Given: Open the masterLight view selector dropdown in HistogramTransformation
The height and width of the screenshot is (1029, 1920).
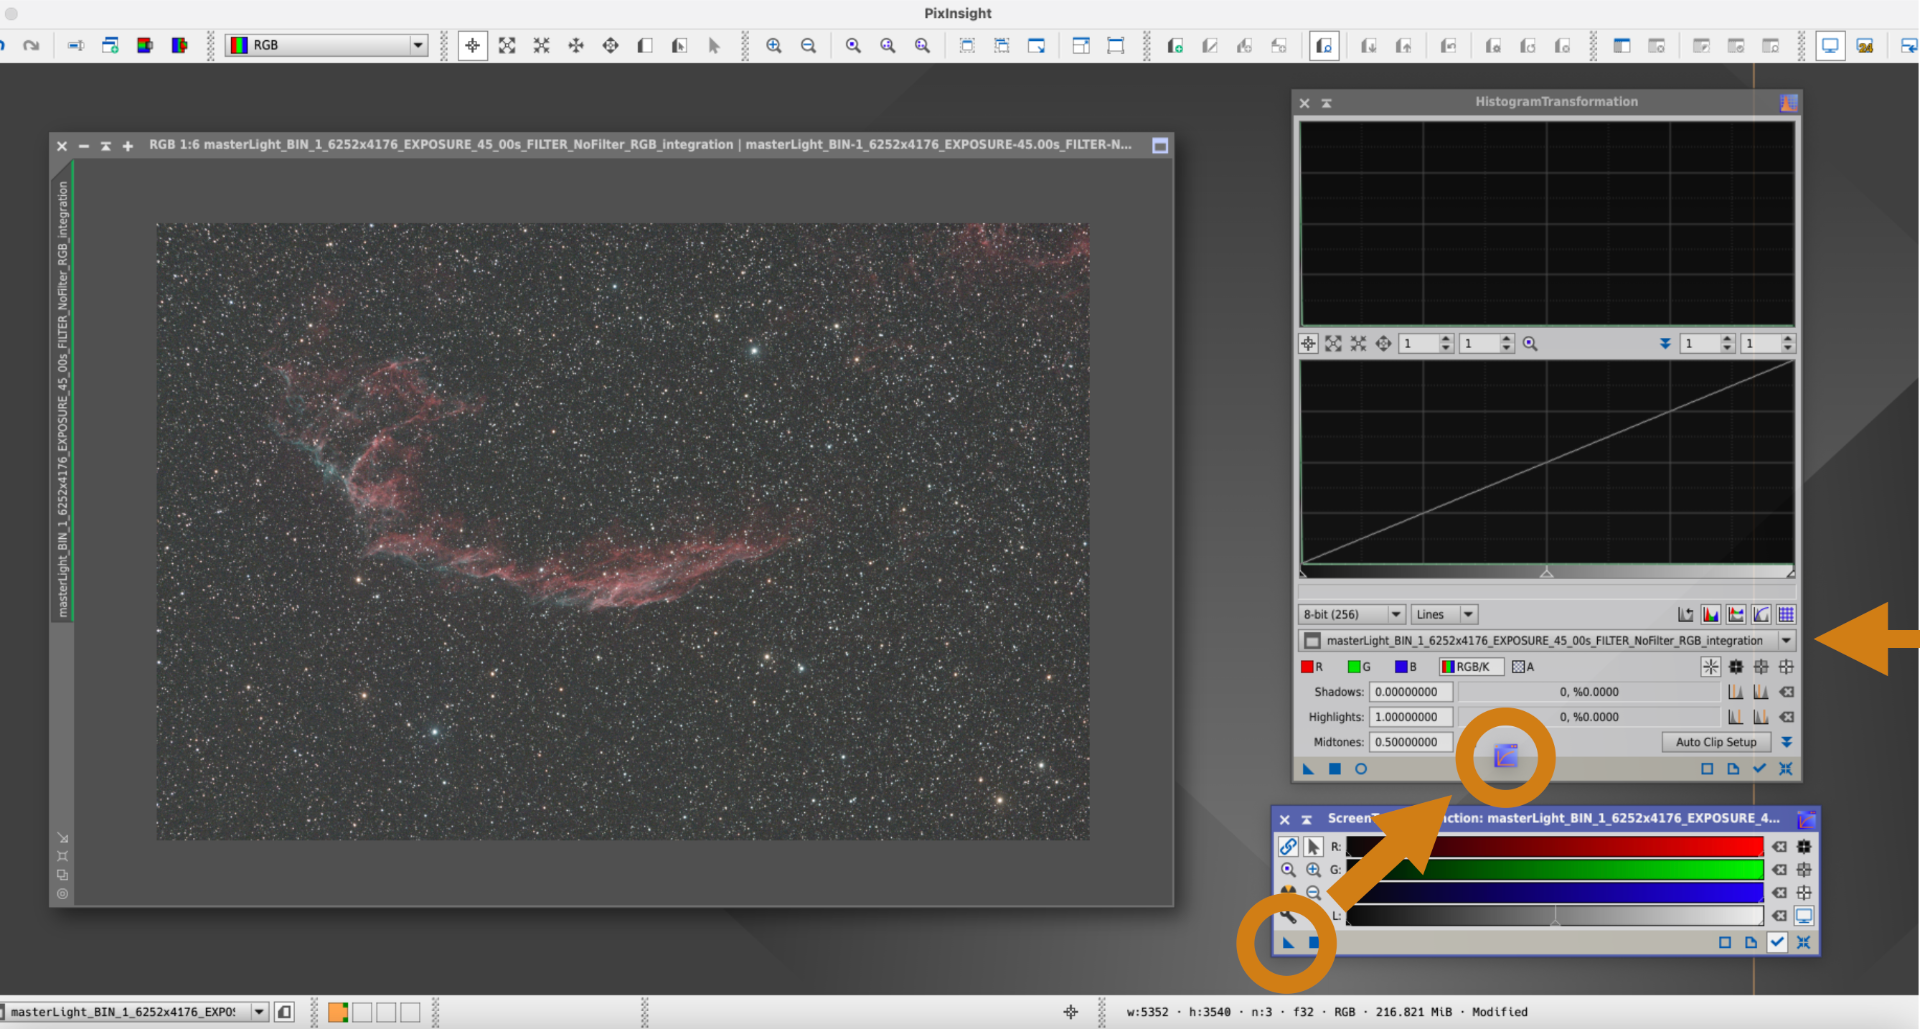Looking at the screenshot, I should coord(1547,641).
